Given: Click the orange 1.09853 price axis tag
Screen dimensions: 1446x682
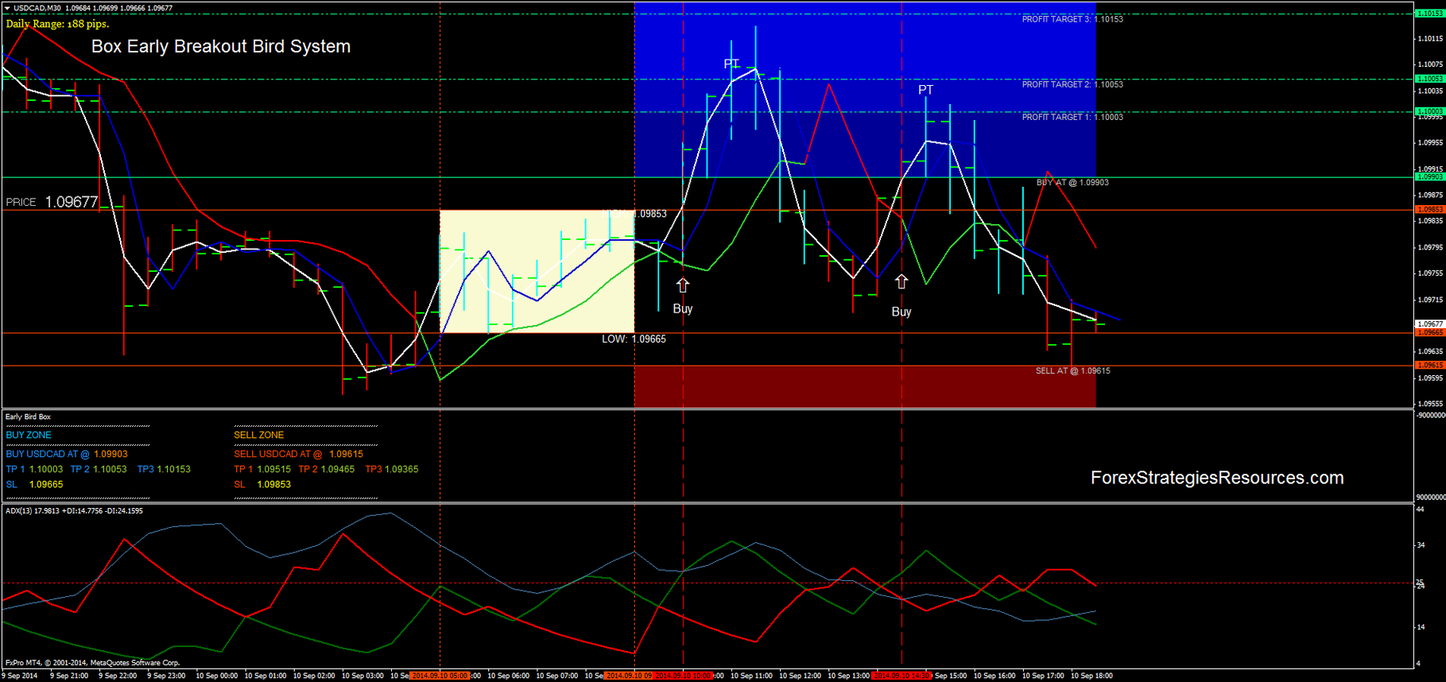Looking at the screenshot, I should click(1428, 209).
